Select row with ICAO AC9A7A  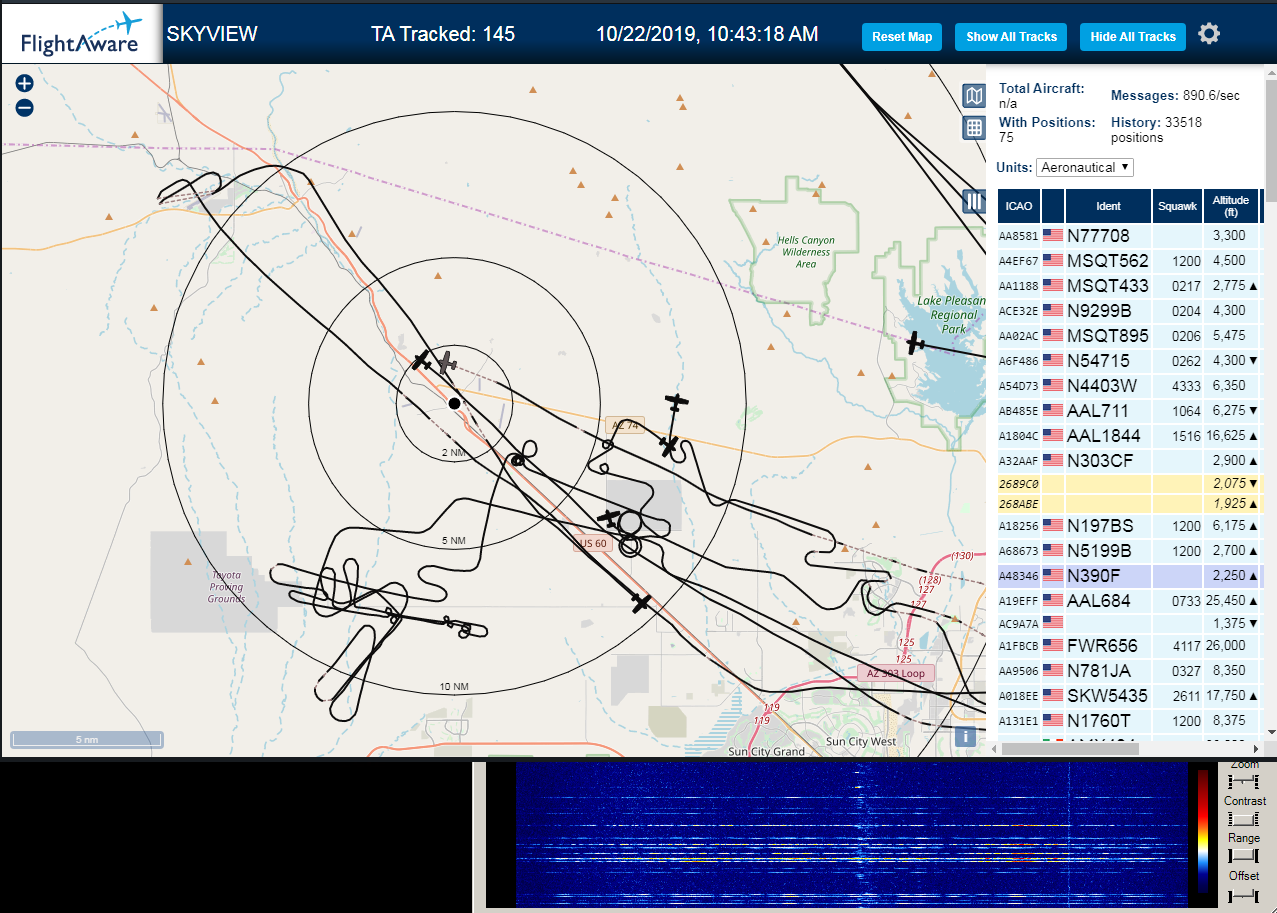tap(1129, 623)
